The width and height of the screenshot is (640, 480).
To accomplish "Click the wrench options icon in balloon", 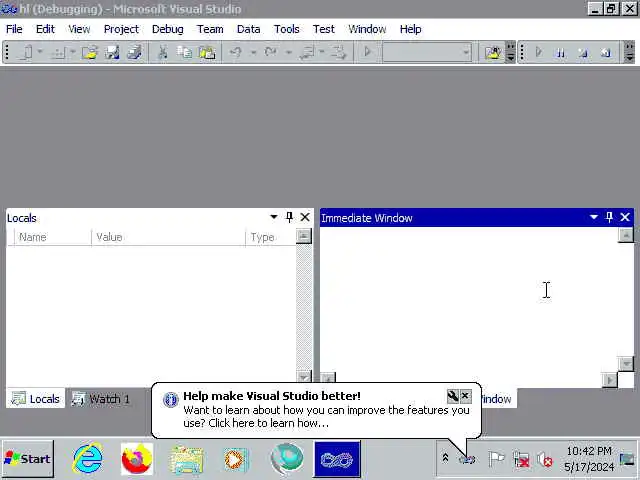I will [453, 396].
